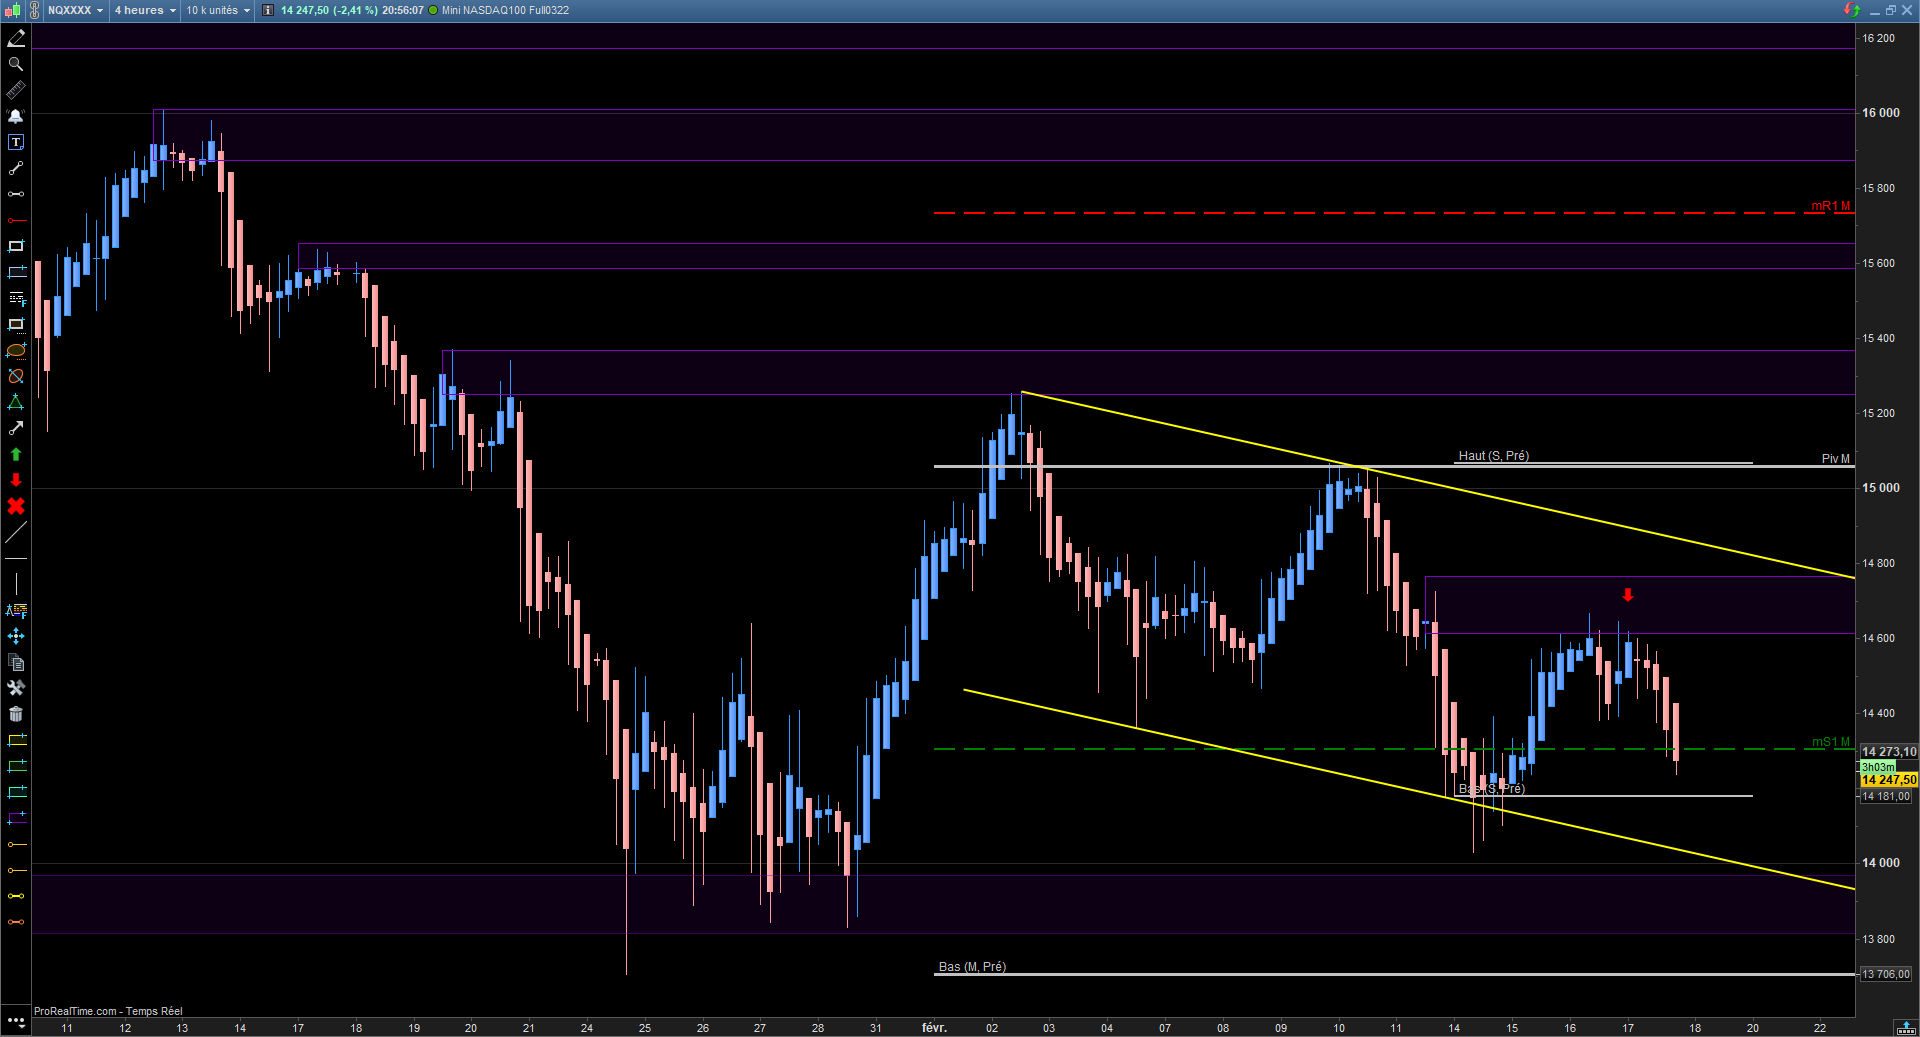Choose the crossed-out orange ellipse tool
This screenshot has height=1037, width=1920.
pos(16,376)
